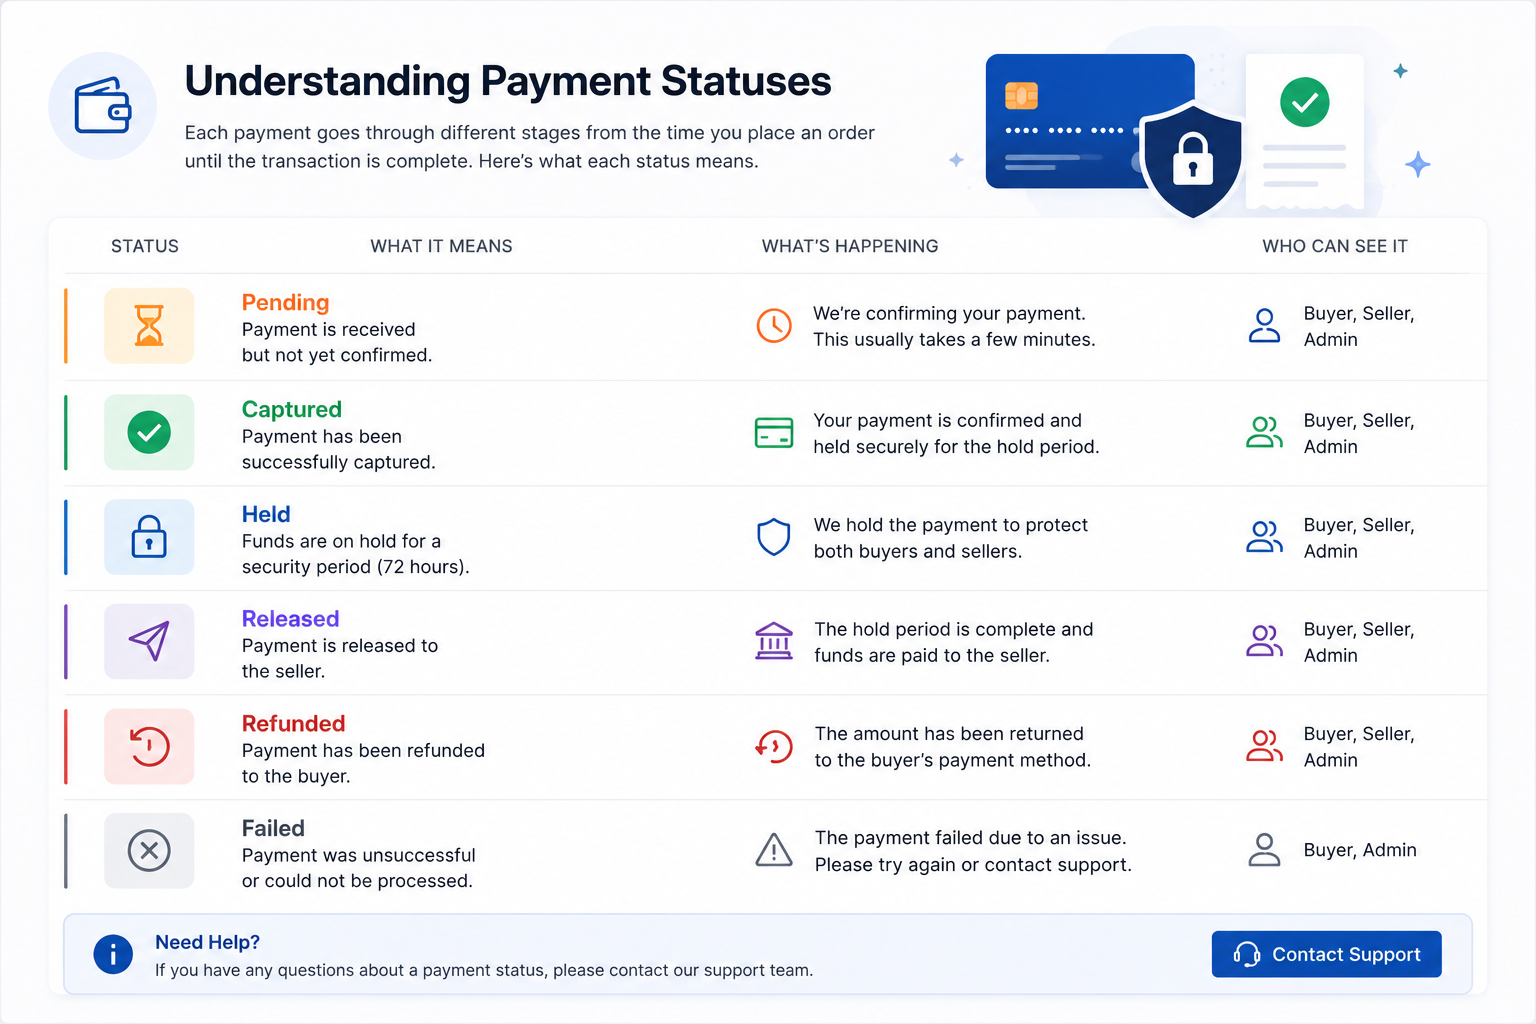Click the warning triangle in Failed row

click(774, 851)
